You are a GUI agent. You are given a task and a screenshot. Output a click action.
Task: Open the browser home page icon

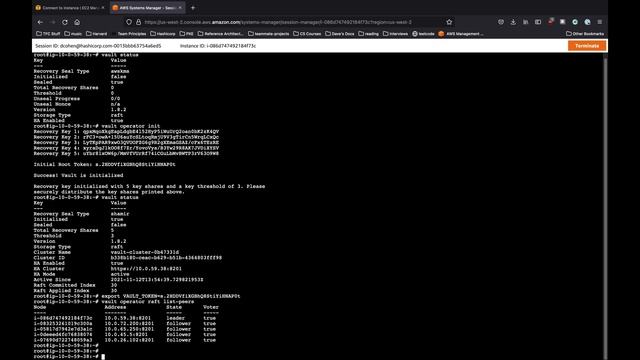coord(77,22)
